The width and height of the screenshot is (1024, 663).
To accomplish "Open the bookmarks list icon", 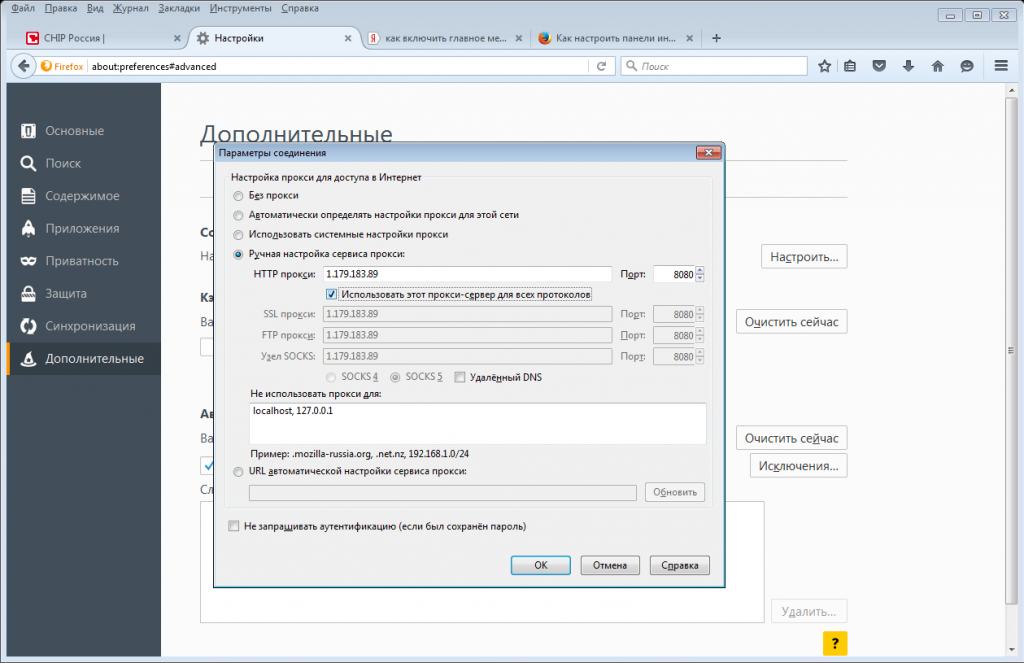I will (850, 66).
